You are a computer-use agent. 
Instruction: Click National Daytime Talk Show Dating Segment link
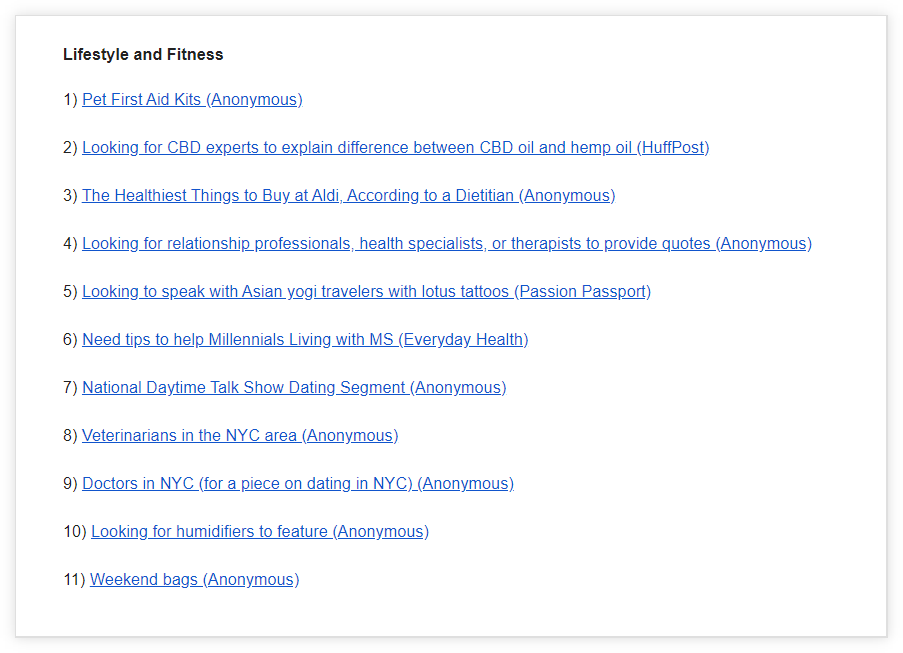[294, 388]
